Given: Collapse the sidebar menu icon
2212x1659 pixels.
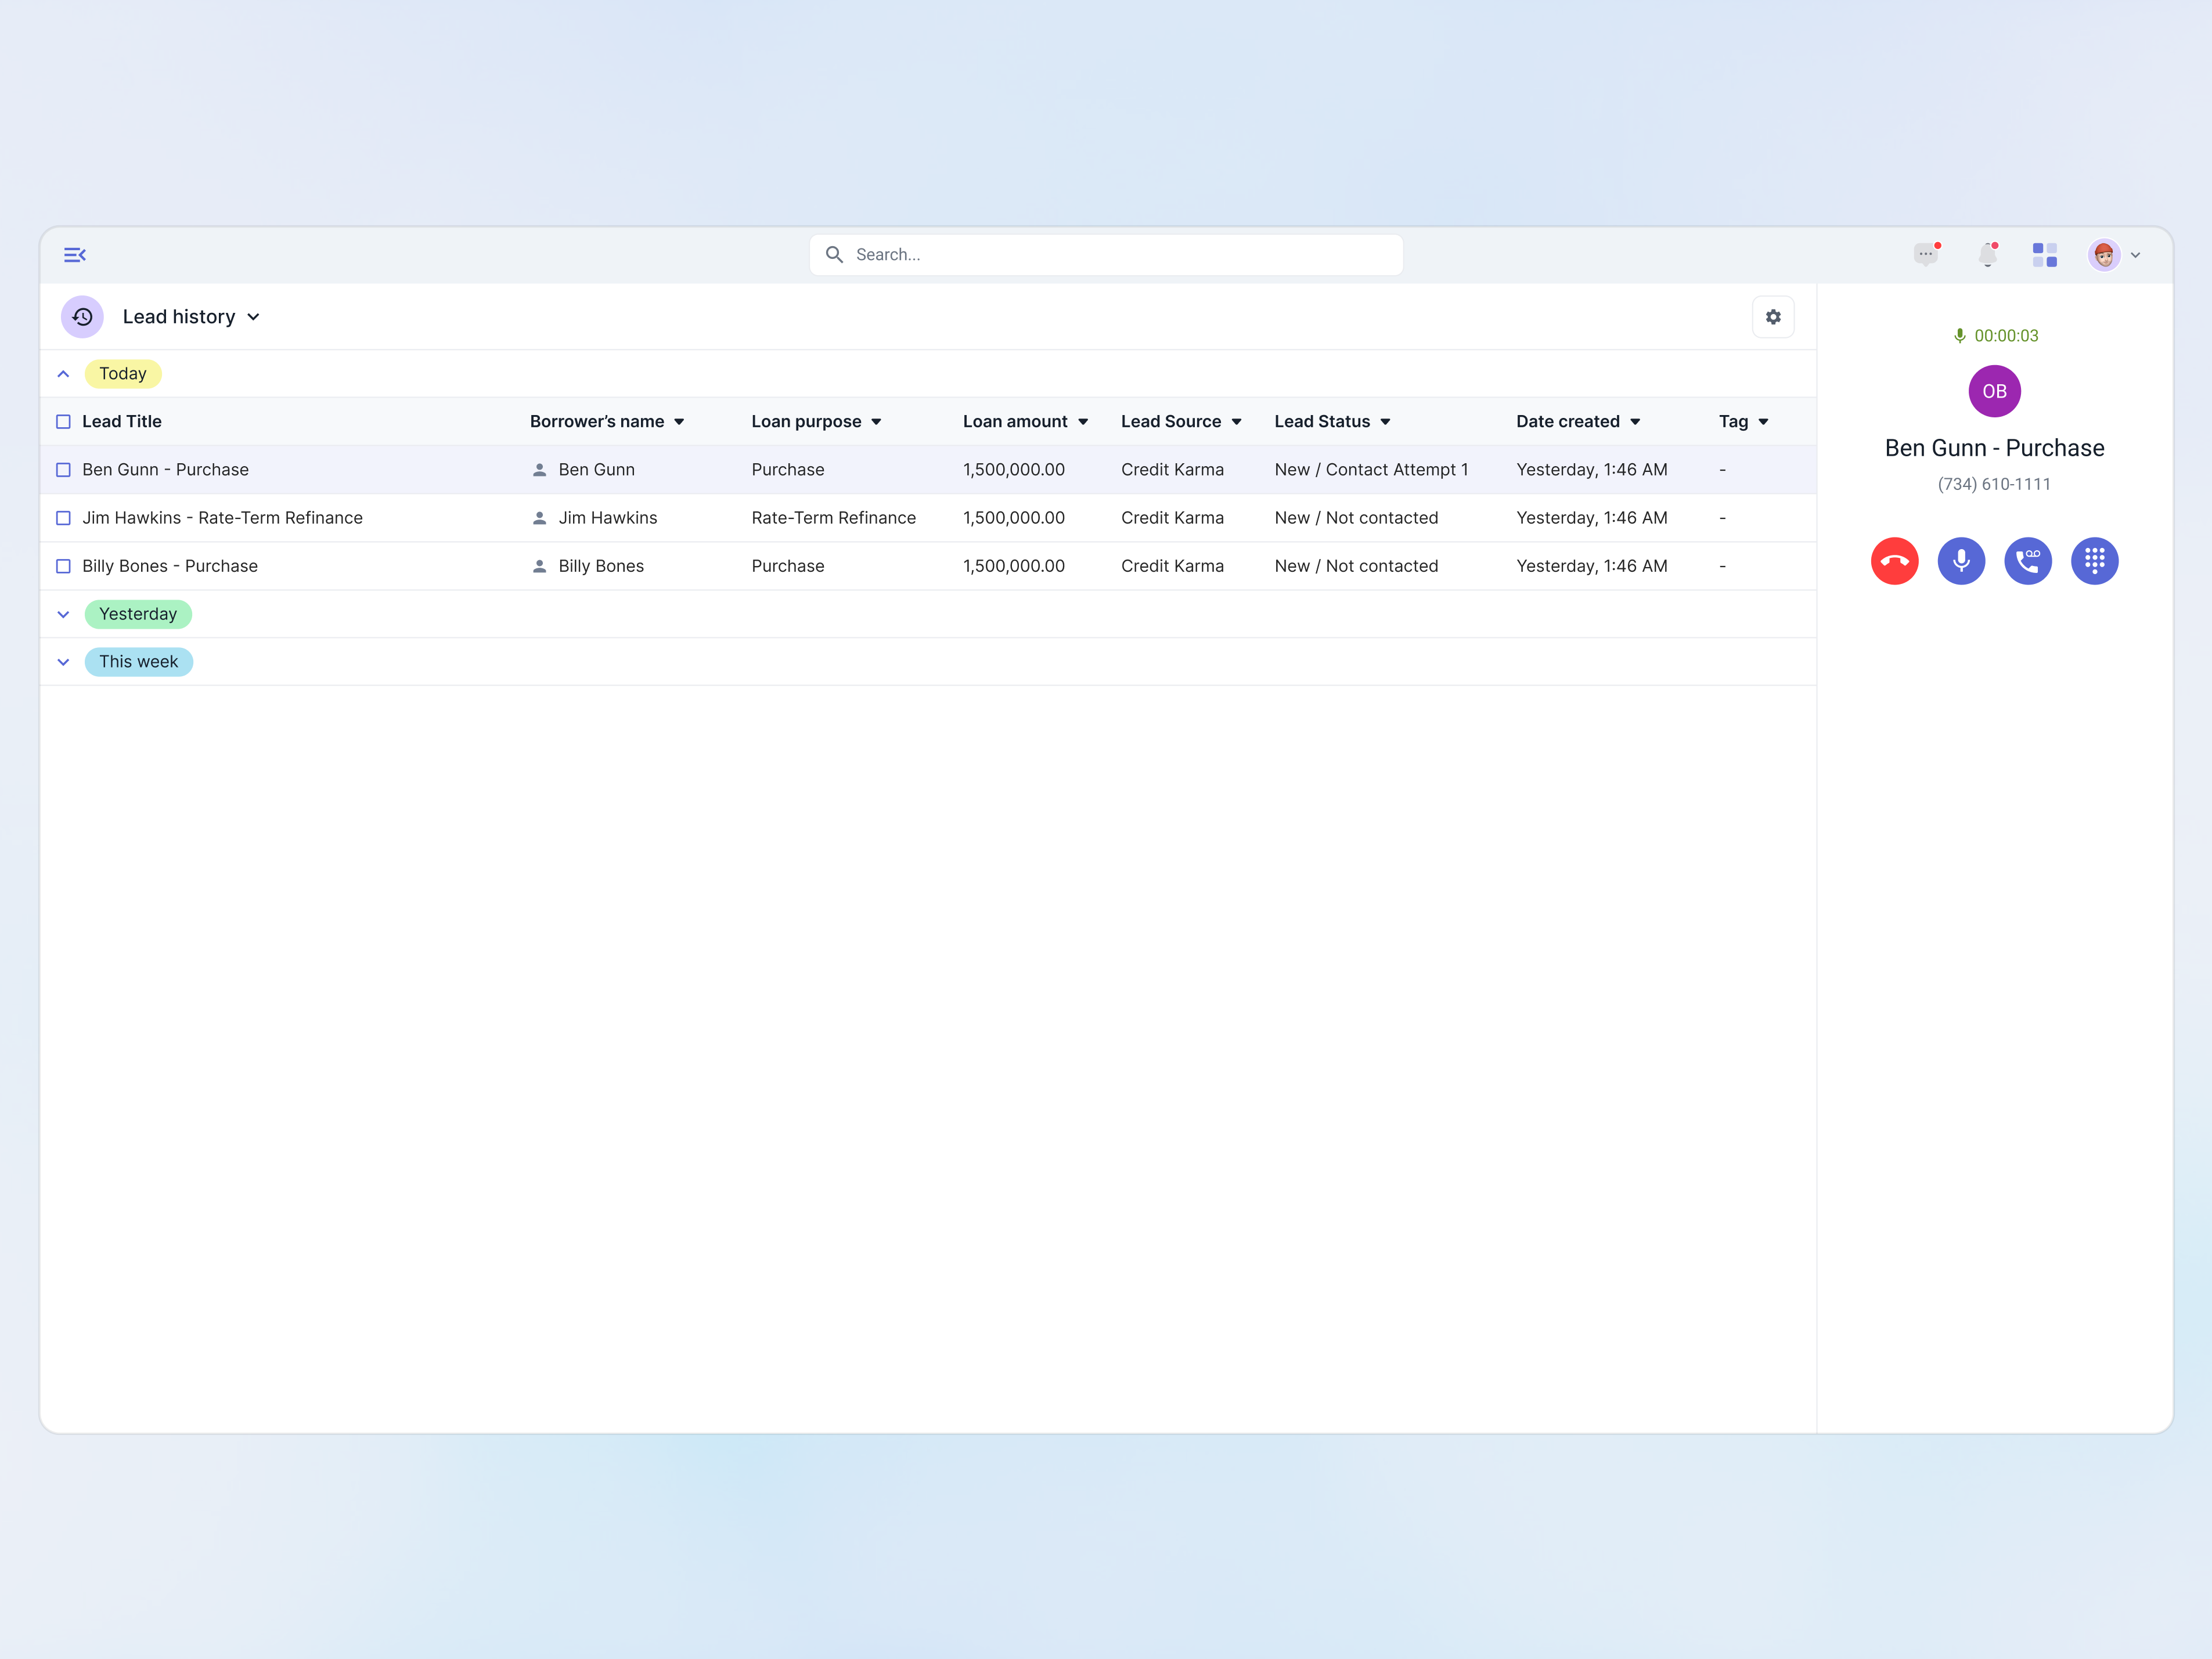Looking at the screenshot, I should pyautogui.click(x=75, y=255).
